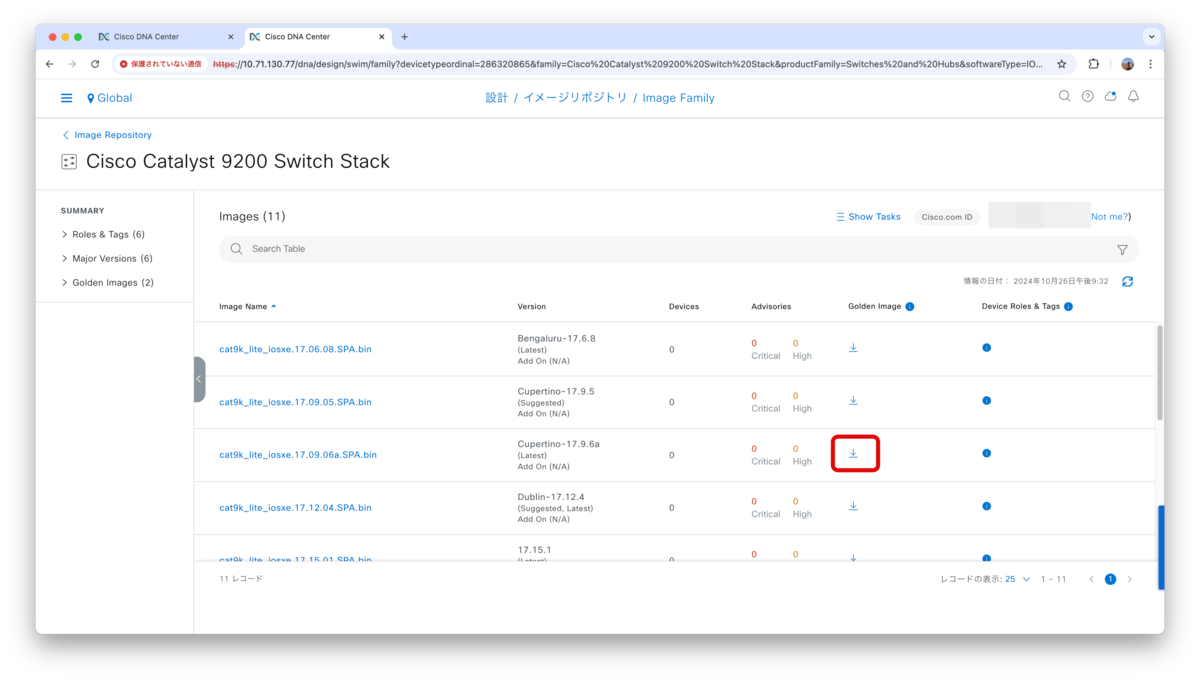Click the 保護されていない通信 security warning
This screenshot has height=681, width=1200.
click(160, 64)
